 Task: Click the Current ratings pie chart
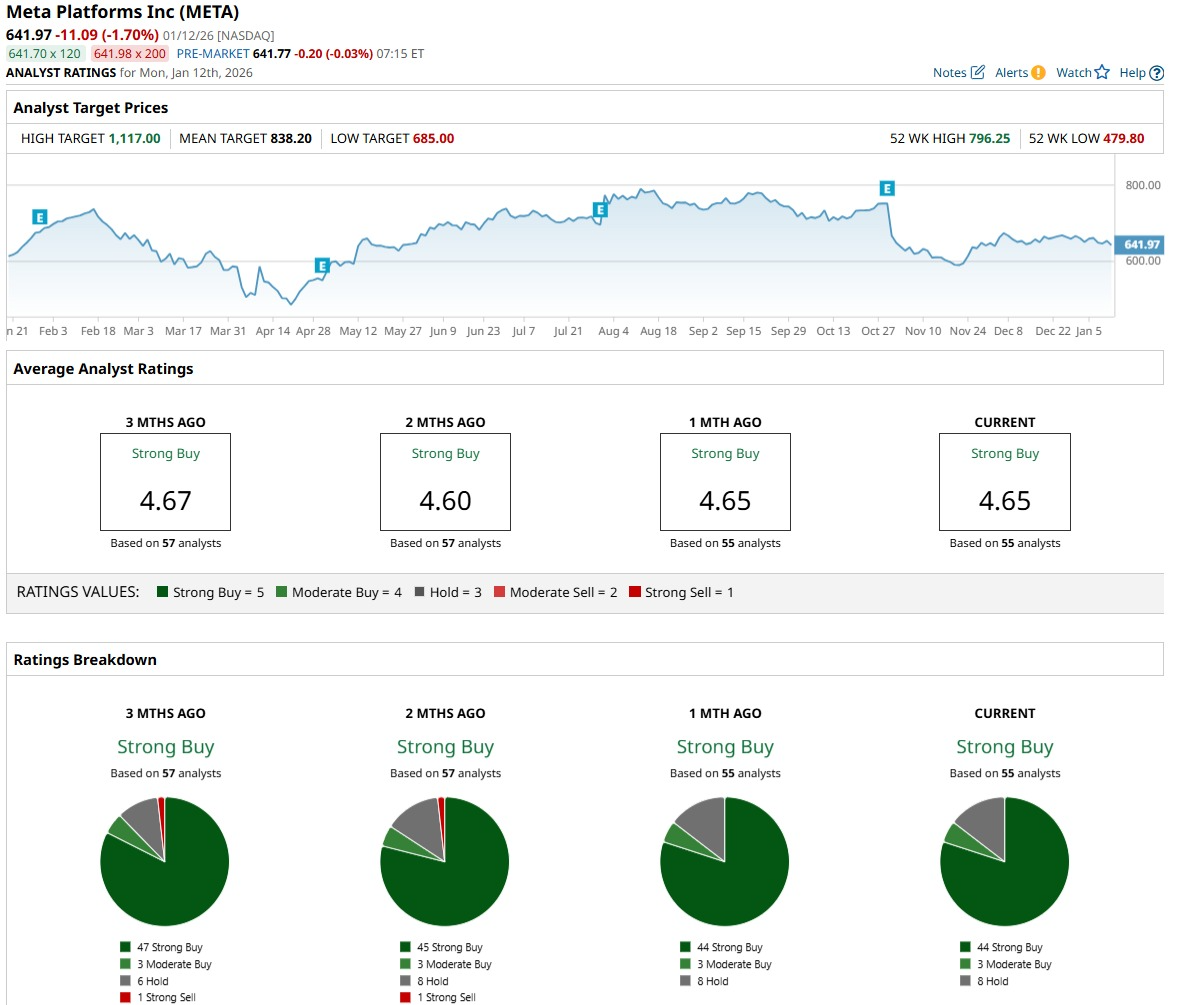1004,861
